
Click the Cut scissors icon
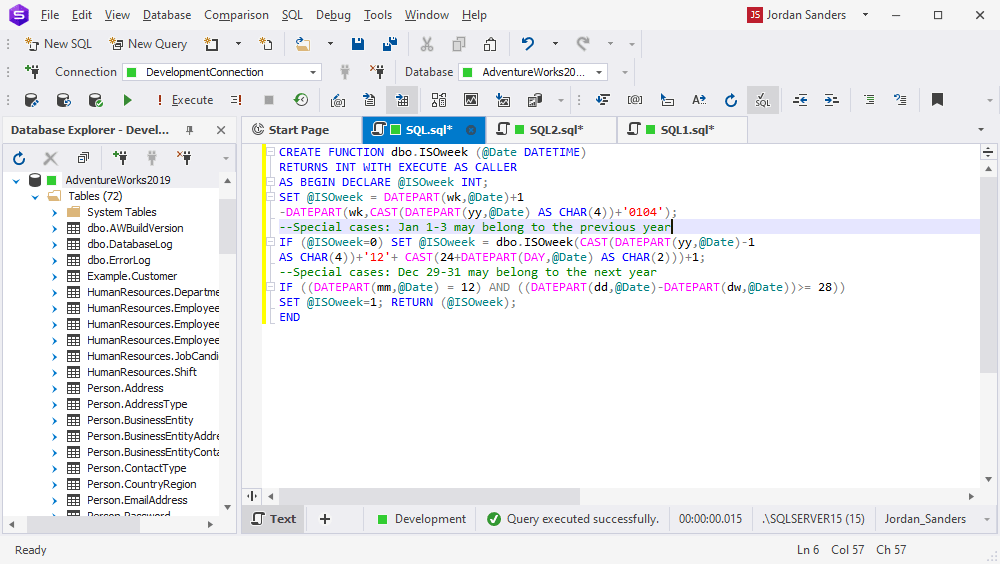tap(427, 43)
